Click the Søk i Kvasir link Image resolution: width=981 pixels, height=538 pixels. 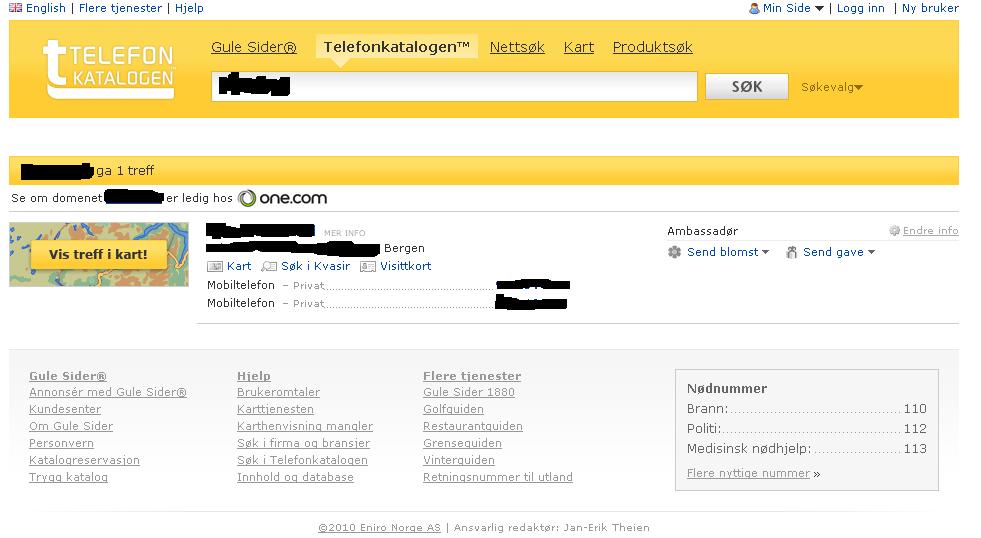[x=315, y=266]
